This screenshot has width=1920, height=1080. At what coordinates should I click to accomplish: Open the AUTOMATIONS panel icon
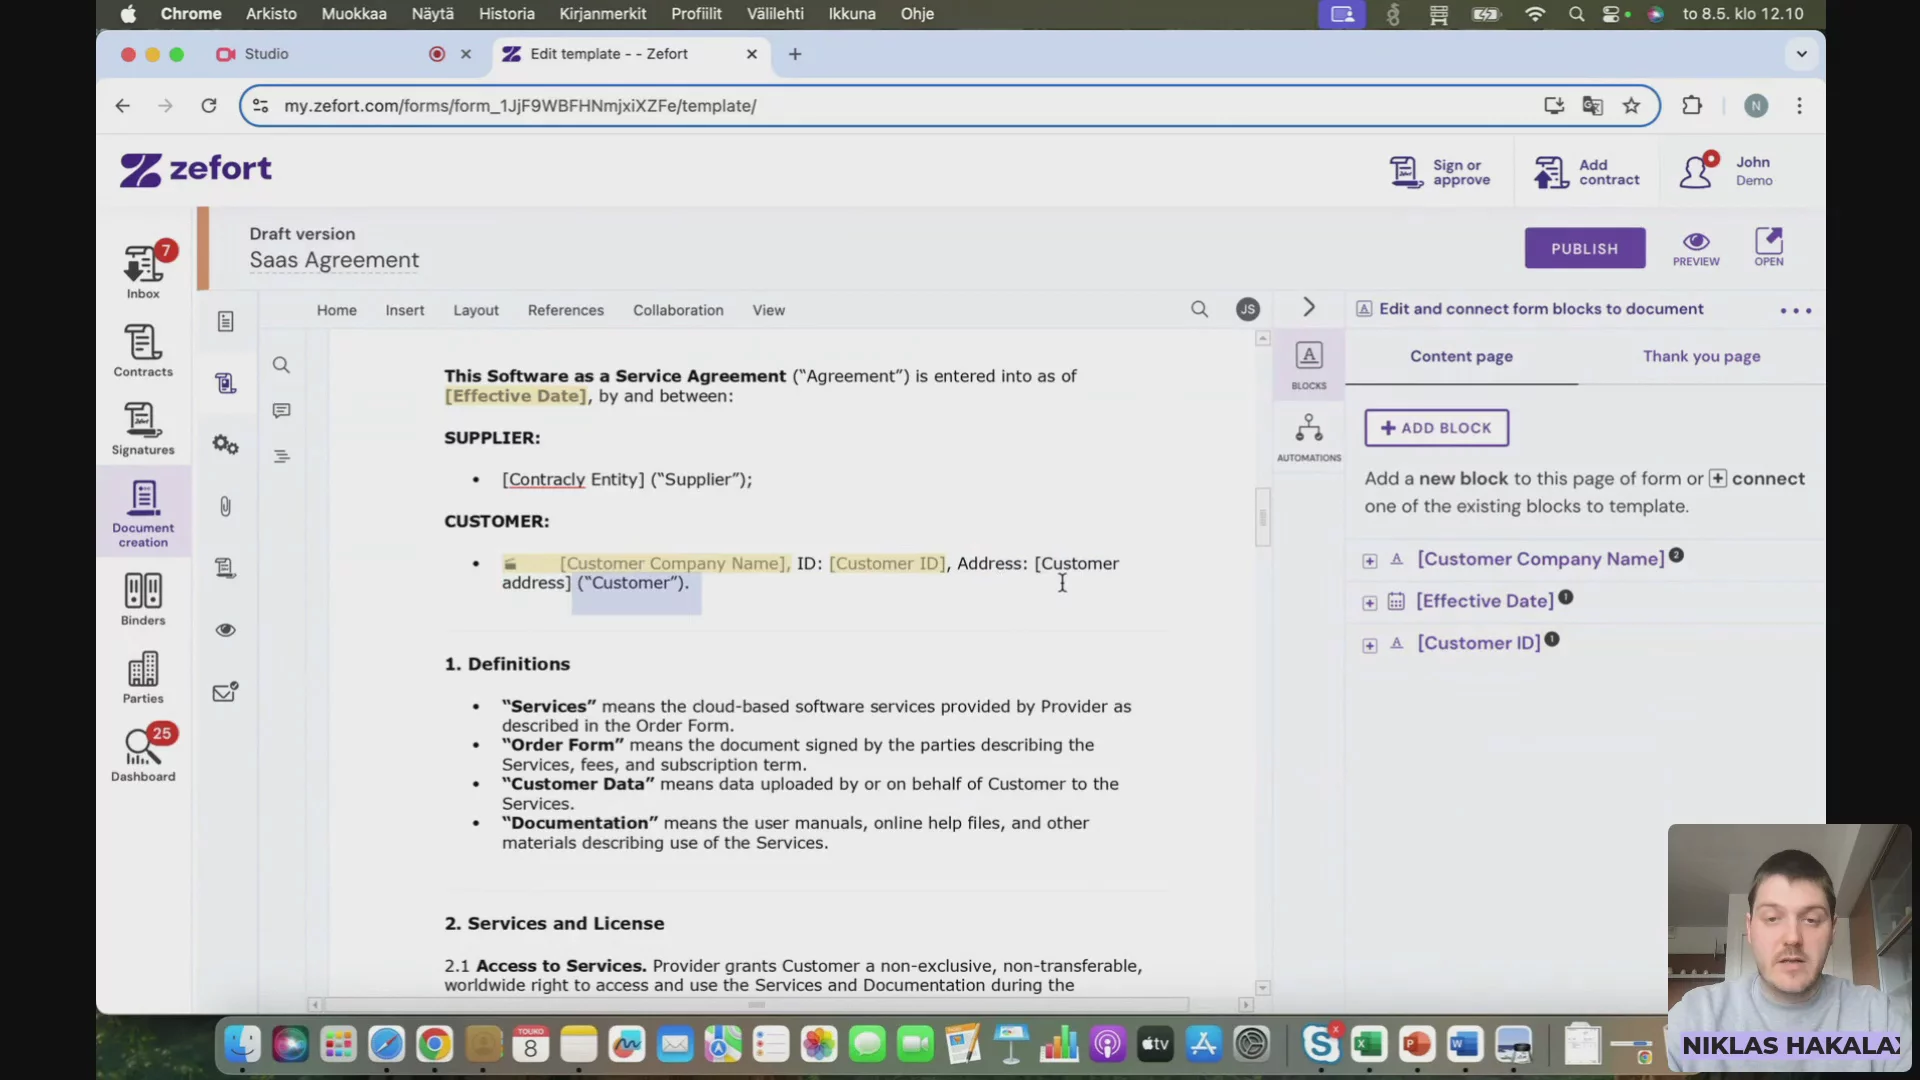tap(1309, 437)
